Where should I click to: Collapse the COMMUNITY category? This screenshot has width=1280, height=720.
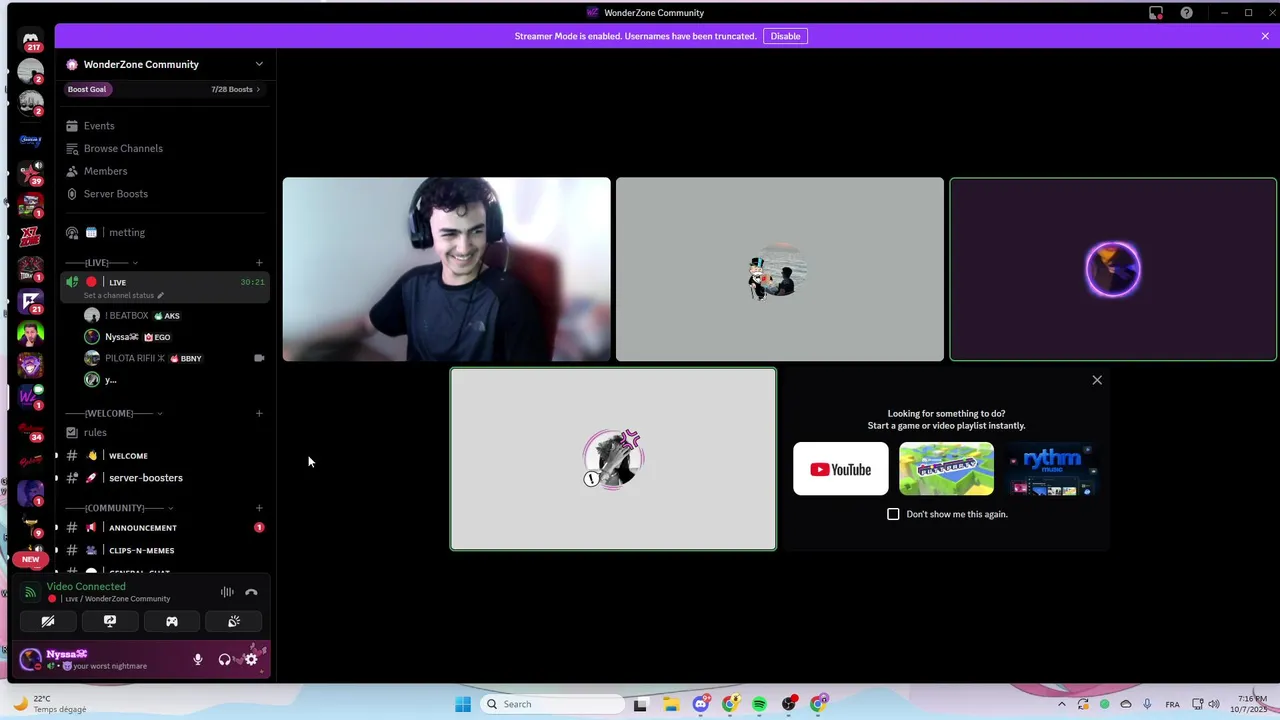119,508
